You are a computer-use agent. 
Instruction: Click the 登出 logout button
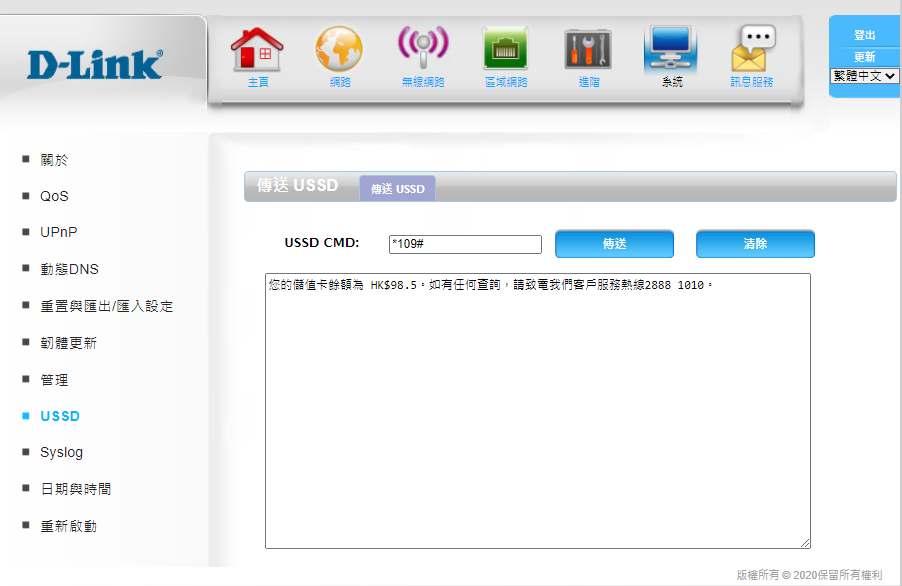(865, 35)
